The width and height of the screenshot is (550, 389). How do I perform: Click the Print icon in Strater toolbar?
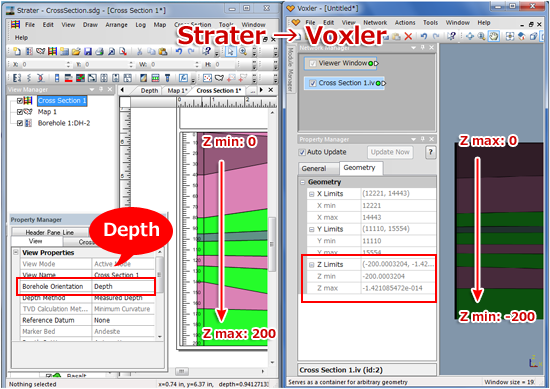(x=99, y=52)
